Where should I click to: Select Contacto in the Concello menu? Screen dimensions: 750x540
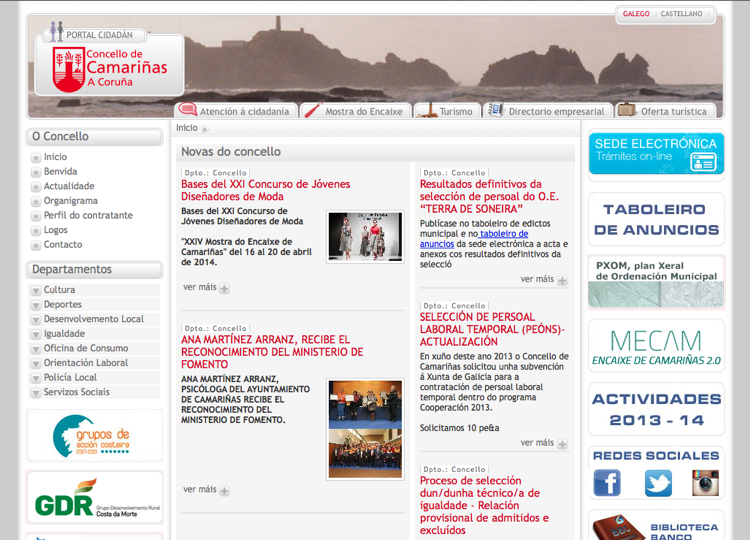[x=63, y=245]
